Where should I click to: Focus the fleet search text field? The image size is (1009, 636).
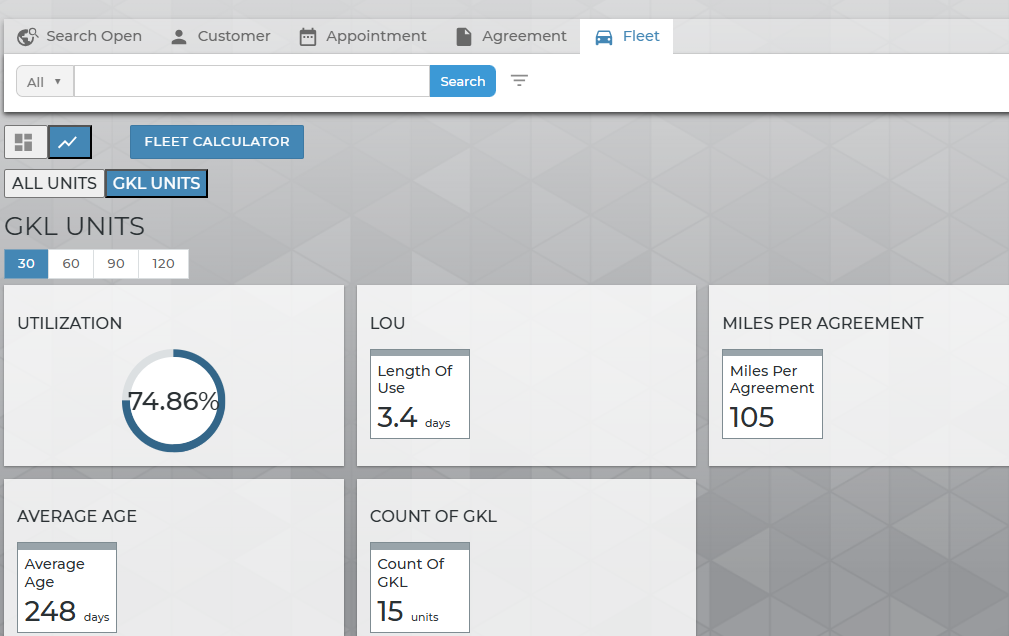252,81
